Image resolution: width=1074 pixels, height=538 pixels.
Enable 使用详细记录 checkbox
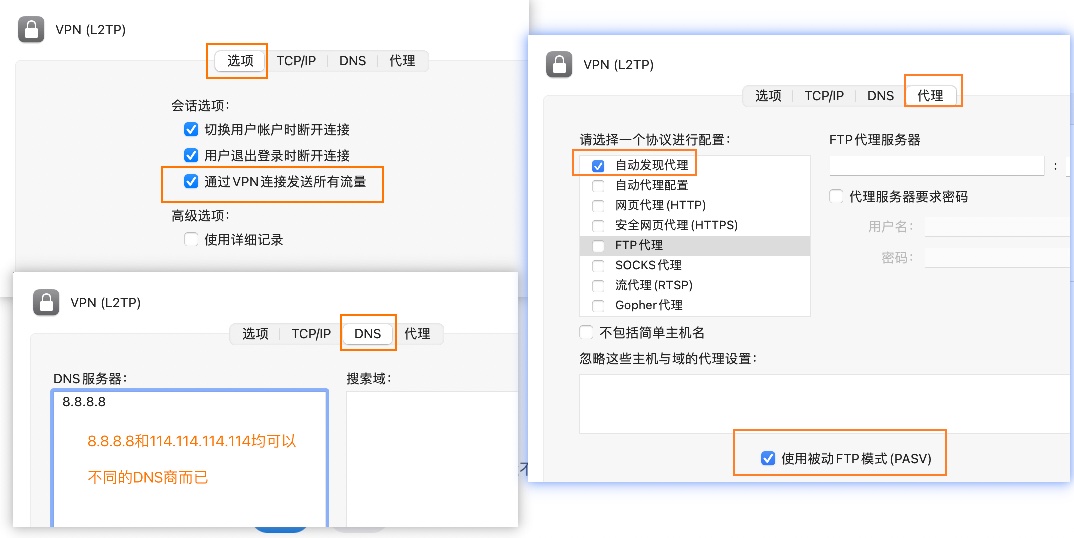click(191, 240)
